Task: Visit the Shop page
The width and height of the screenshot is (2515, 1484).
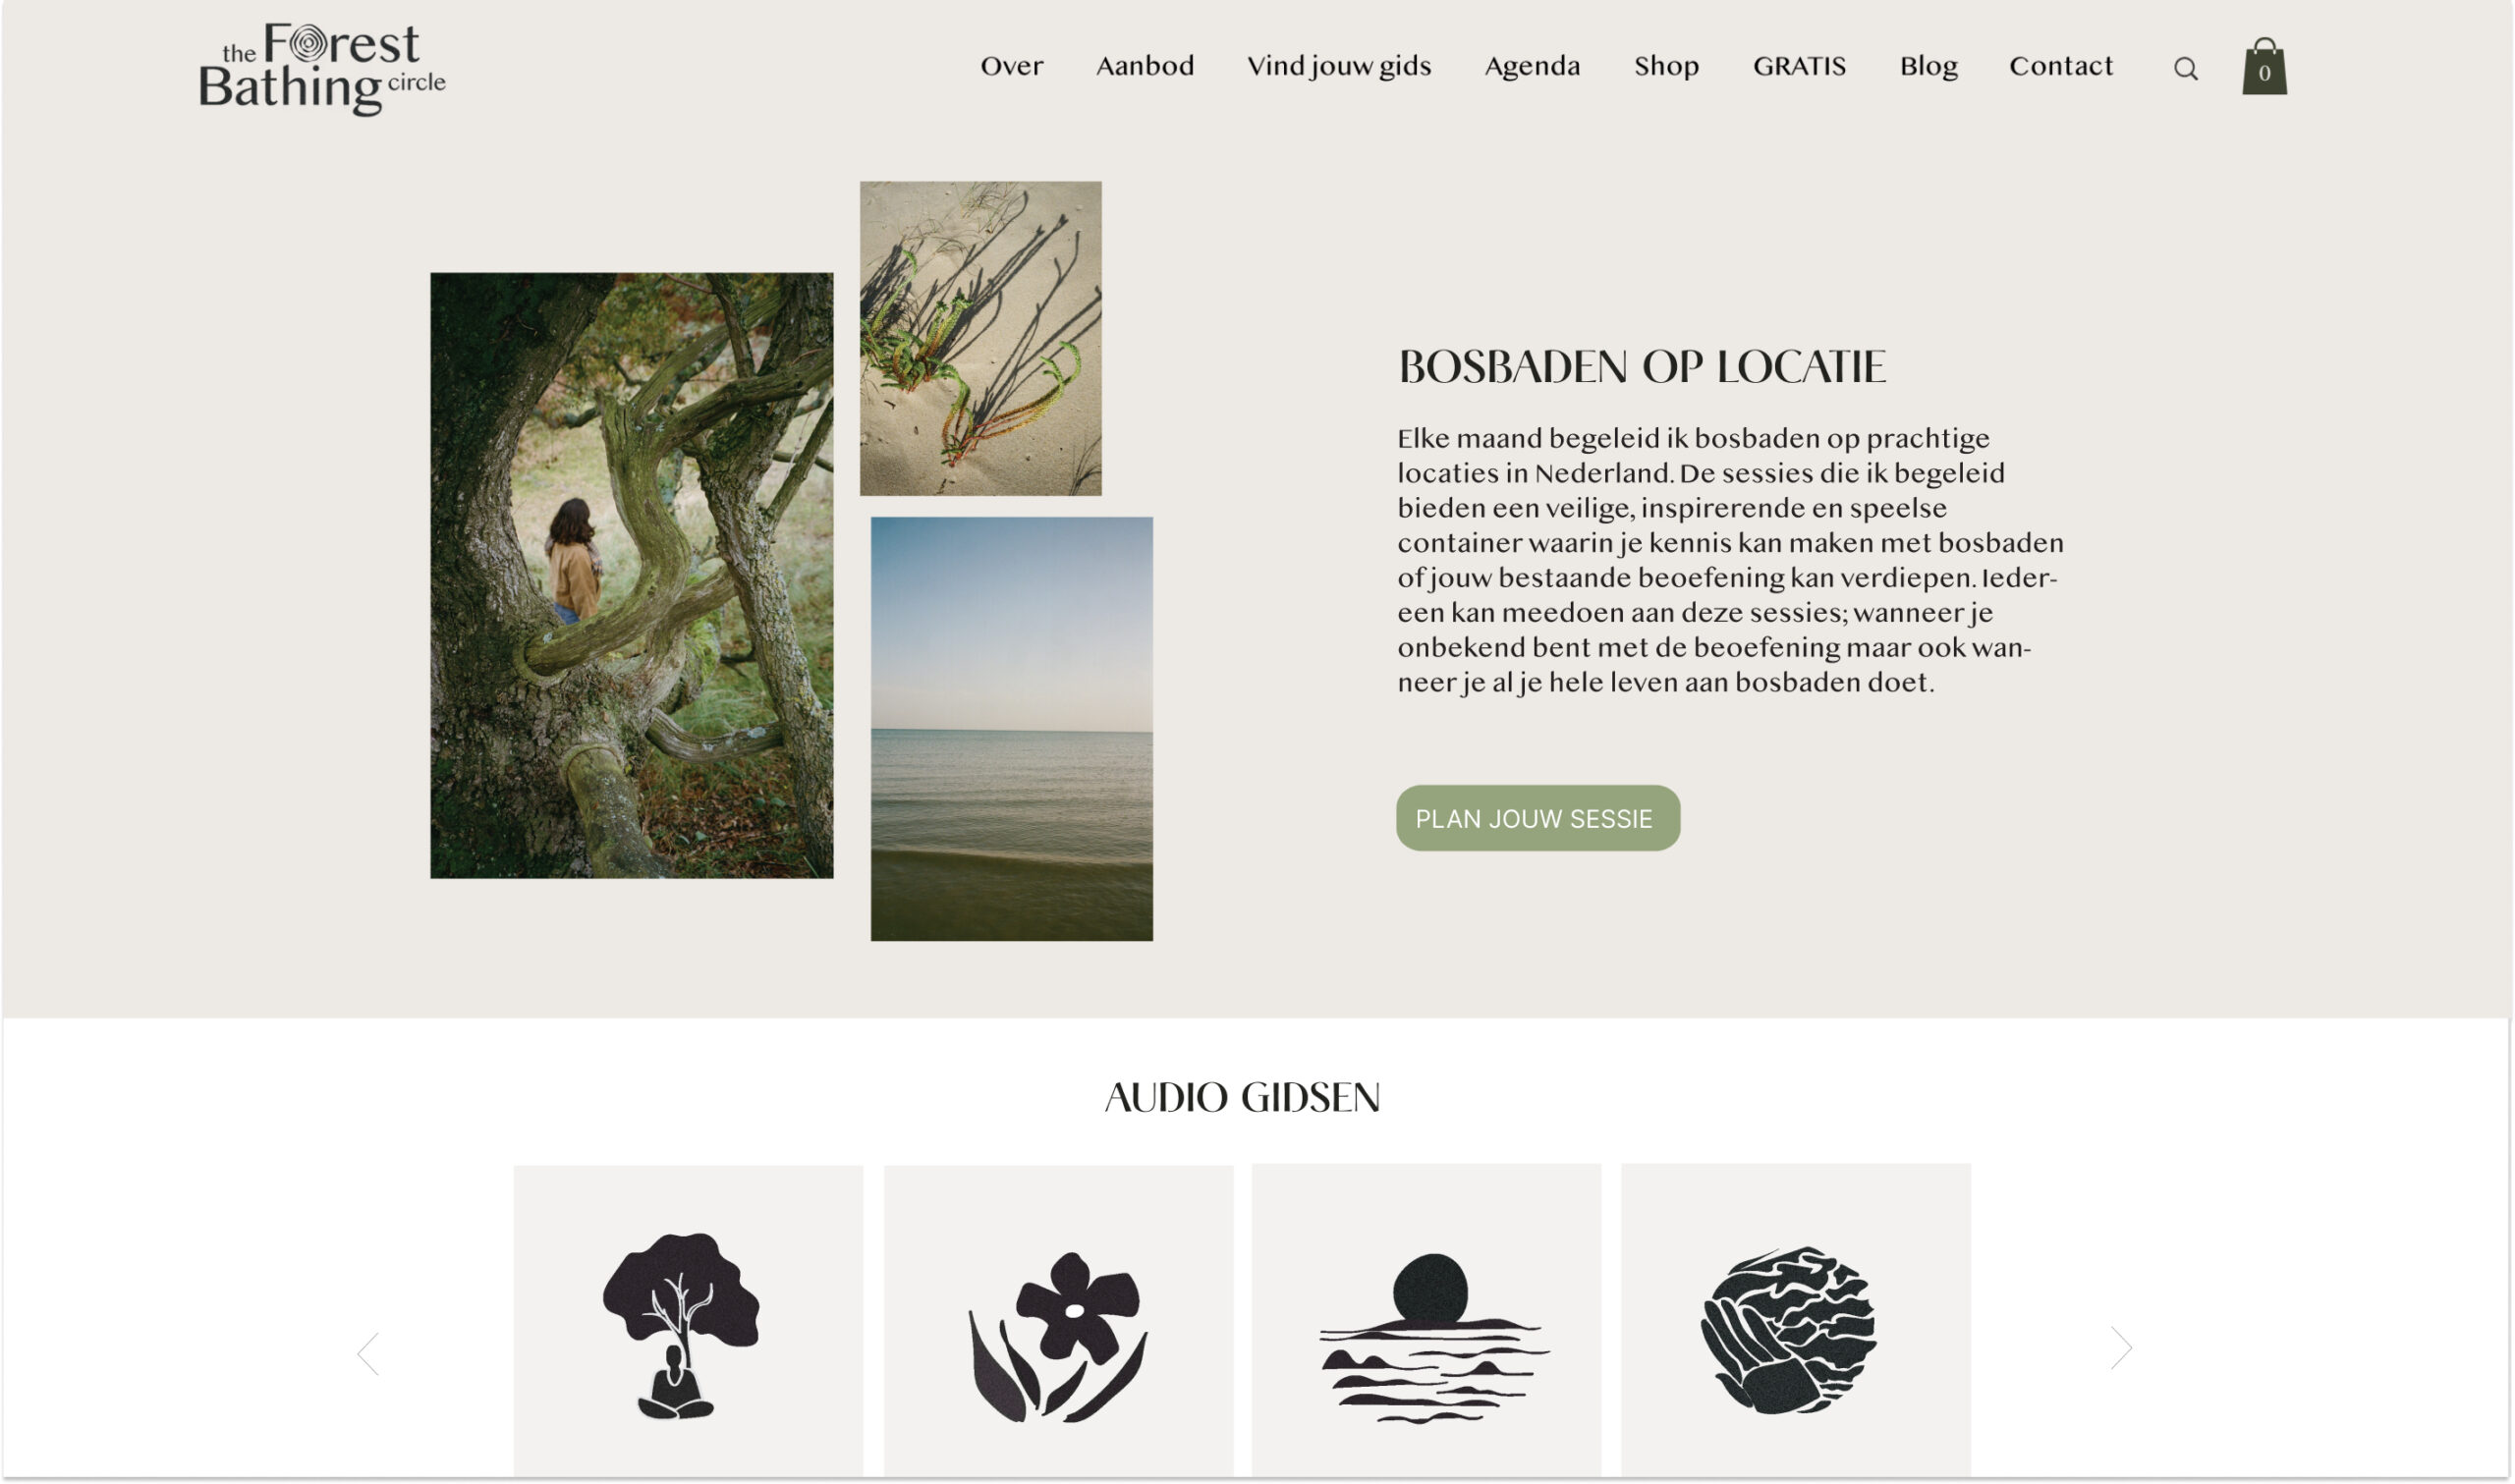Action: (1666, 66)
